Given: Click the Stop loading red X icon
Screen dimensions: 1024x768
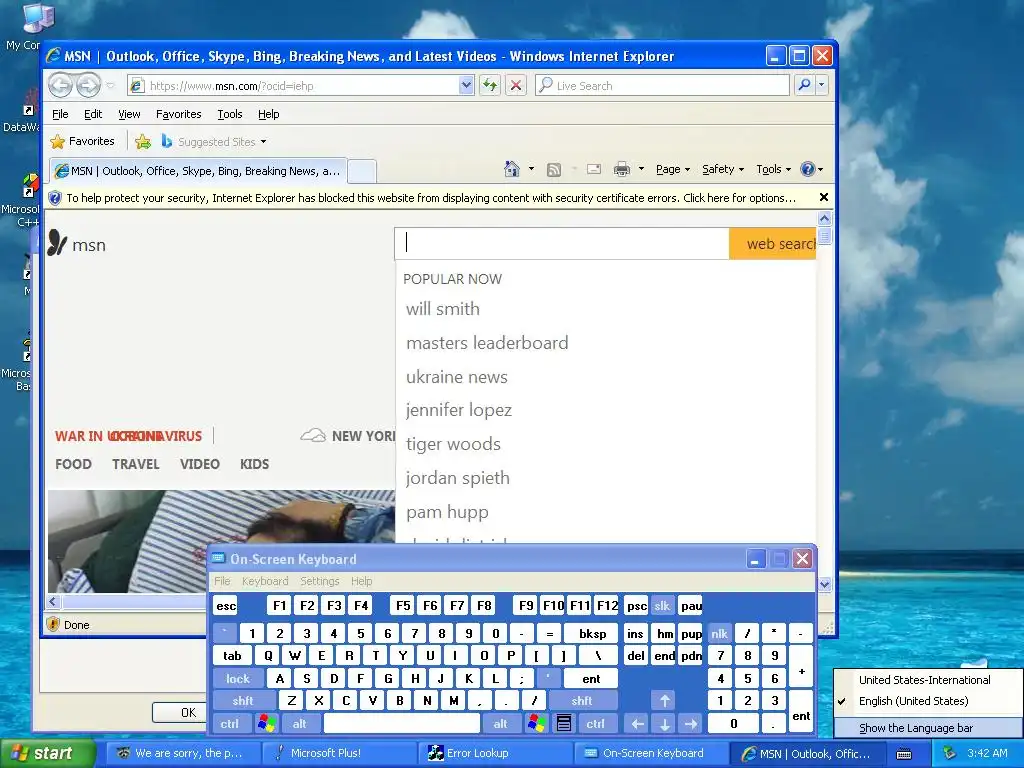Looking at the screenshot, I should point(516,85).
